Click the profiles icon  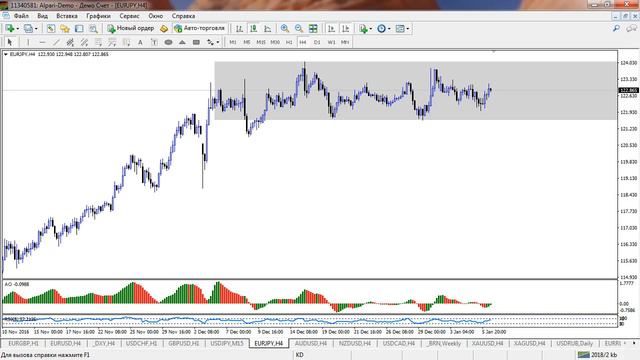[x=28, y=29]
